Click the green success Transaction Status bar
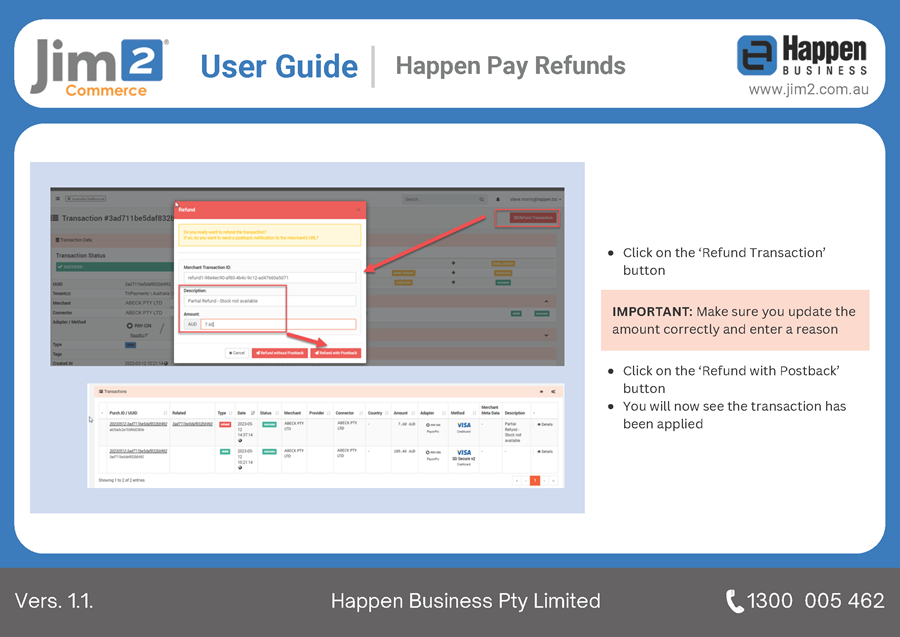This screenshot has height=637, width=900. pos(114,267)
